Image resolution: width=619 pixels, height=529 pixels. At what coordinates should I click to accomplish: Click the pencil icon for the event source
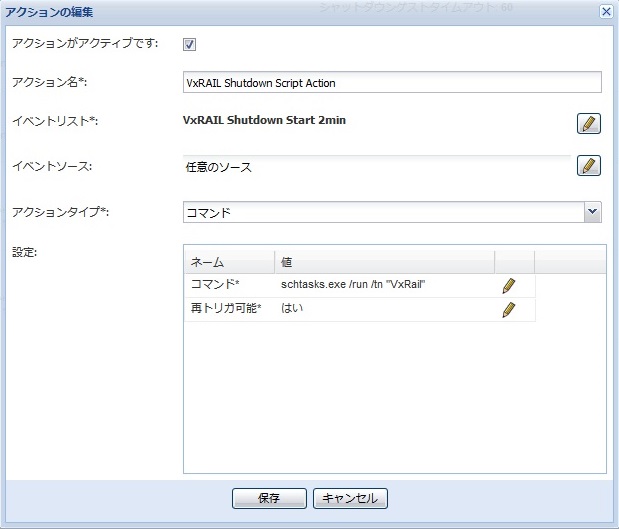[x=589, y=166]
